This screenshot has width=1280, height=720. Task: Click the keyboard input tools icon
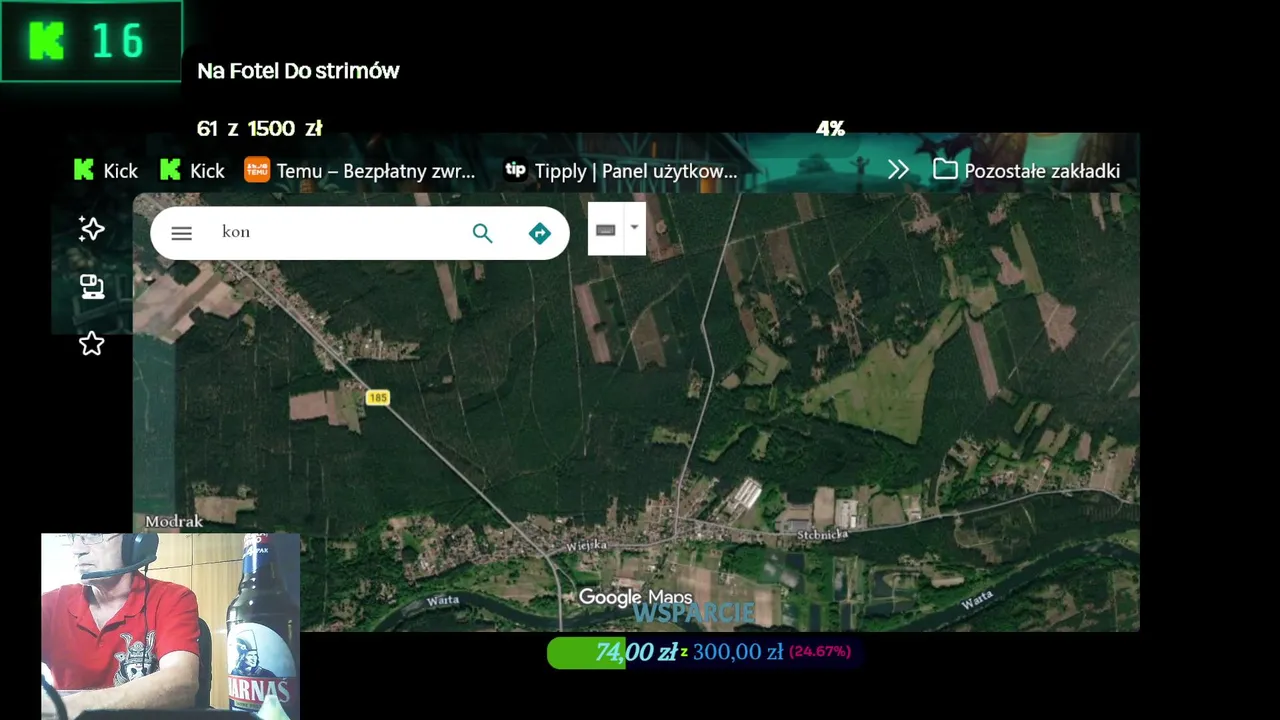[605, 229]
